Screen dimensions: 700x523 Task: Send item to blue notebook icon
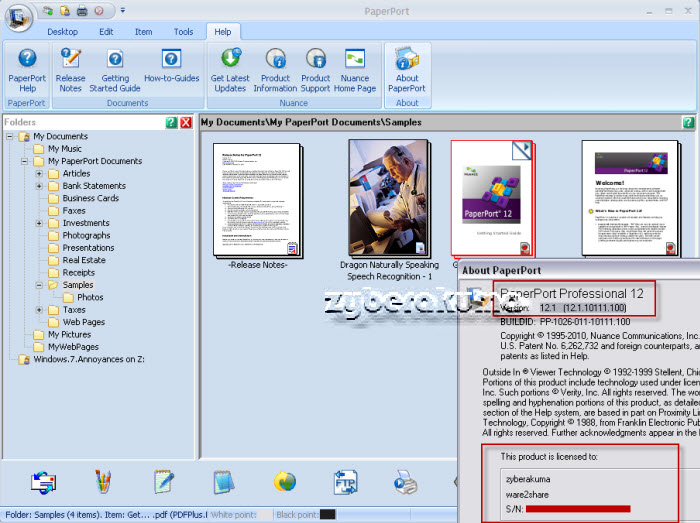click(224, 482)
